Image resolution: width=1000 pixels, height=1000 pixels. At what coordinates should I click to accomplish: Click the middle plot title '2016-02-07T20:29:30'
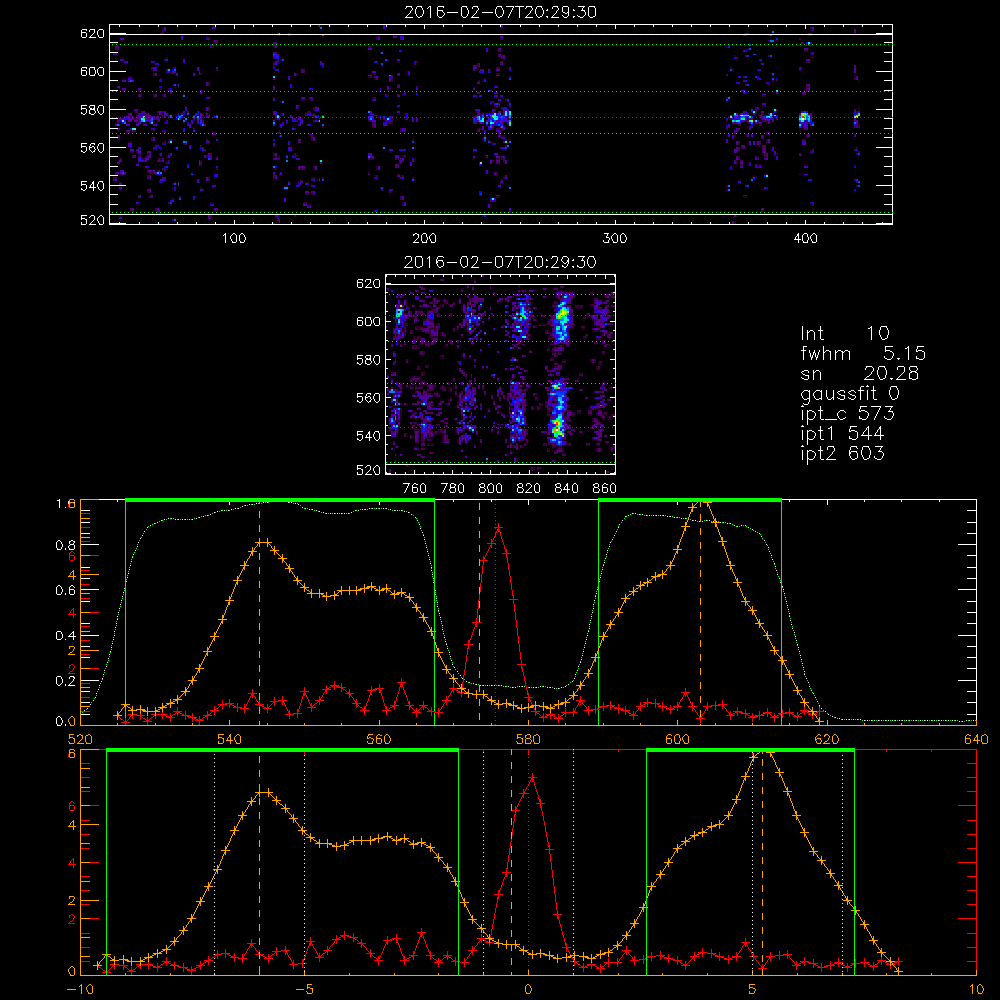click(x=500, y=262)
